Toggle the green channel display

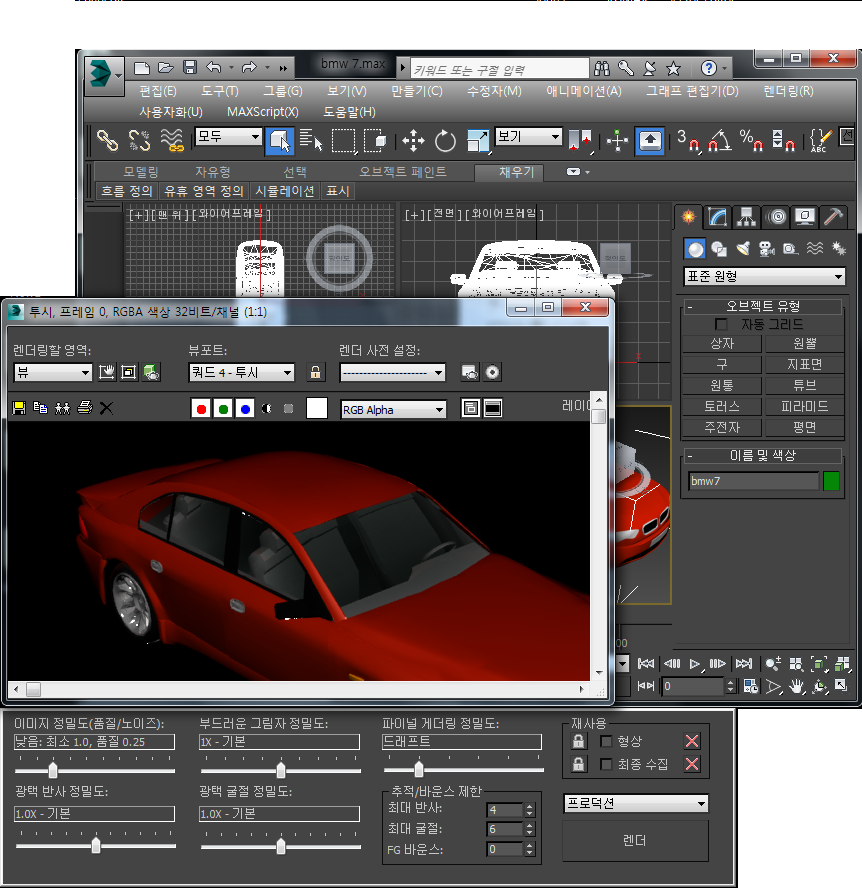223,409
